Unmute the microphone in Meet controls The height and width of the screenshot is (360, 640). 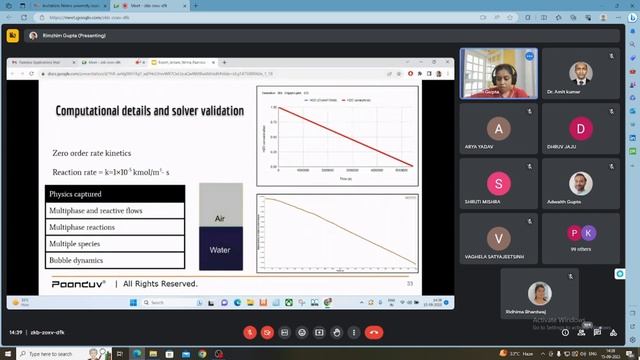click(x=250, y=333)
